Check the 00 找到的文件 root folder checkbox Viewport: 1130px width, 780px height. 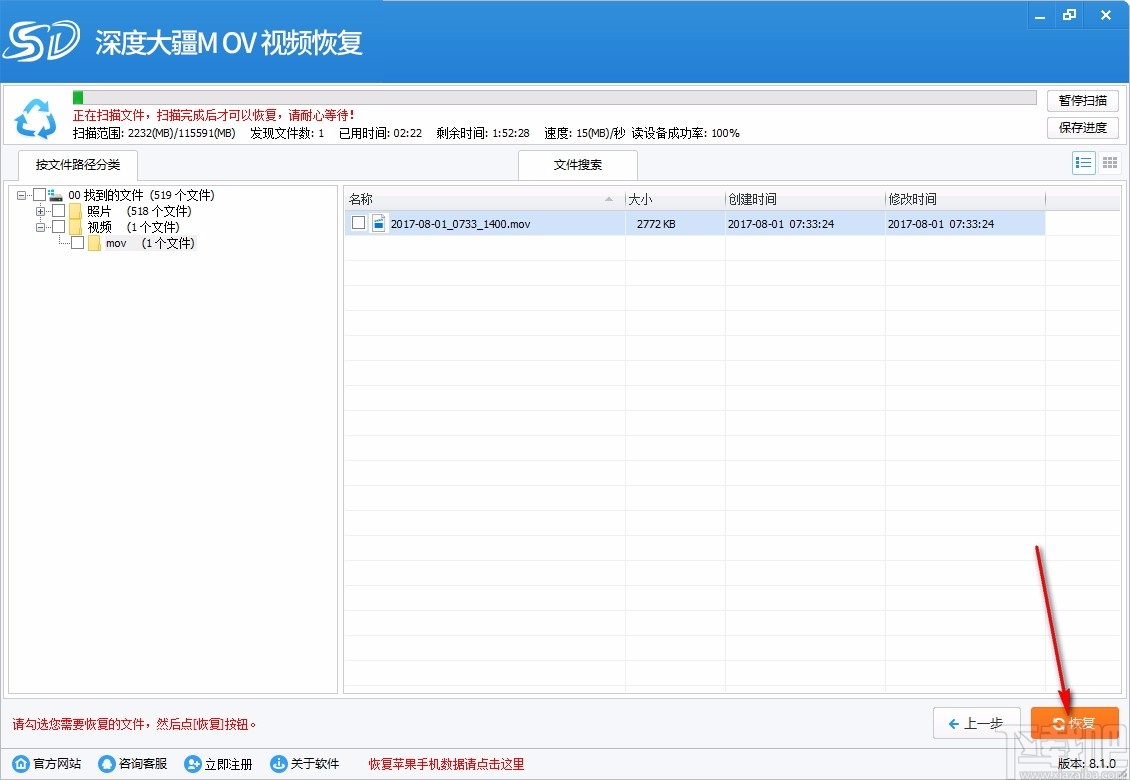coord(40,194)
